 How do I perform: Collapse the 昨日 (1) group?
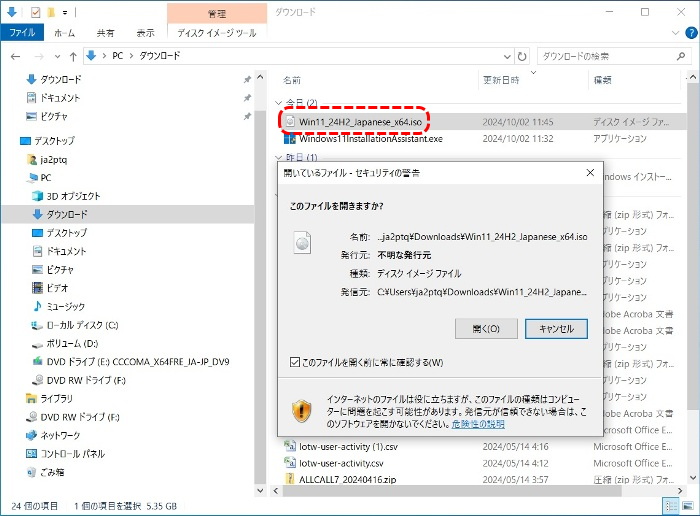coord(279,158)
